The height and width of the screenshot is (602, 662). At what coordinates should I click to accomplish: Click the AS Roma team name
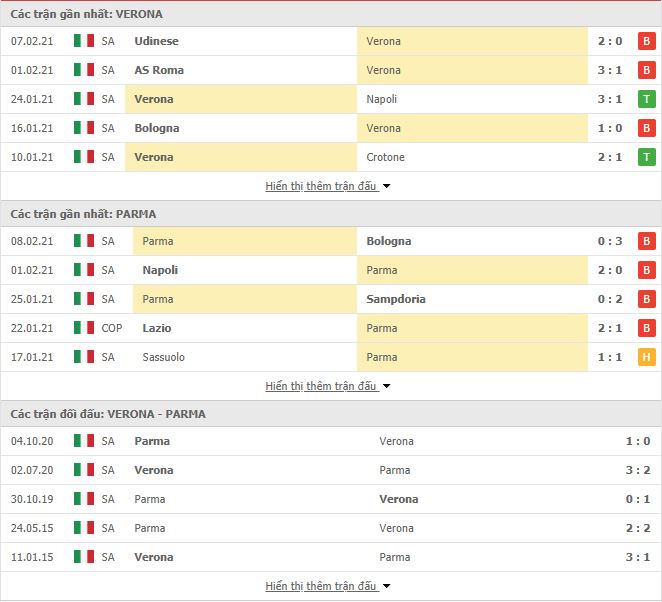159,70
